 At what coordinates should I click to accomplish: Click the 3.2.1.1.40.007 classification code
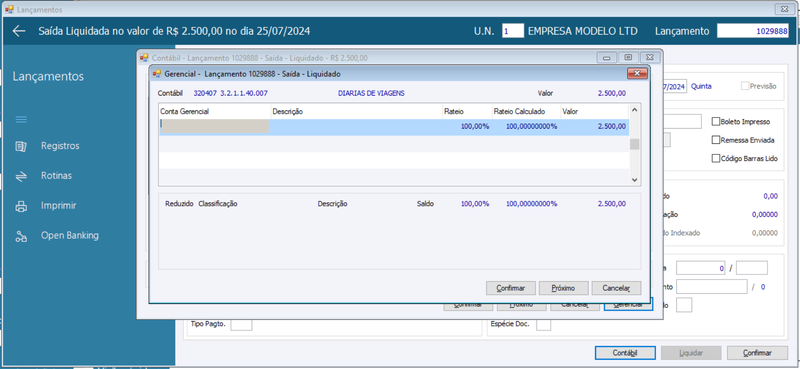point(244,93)
